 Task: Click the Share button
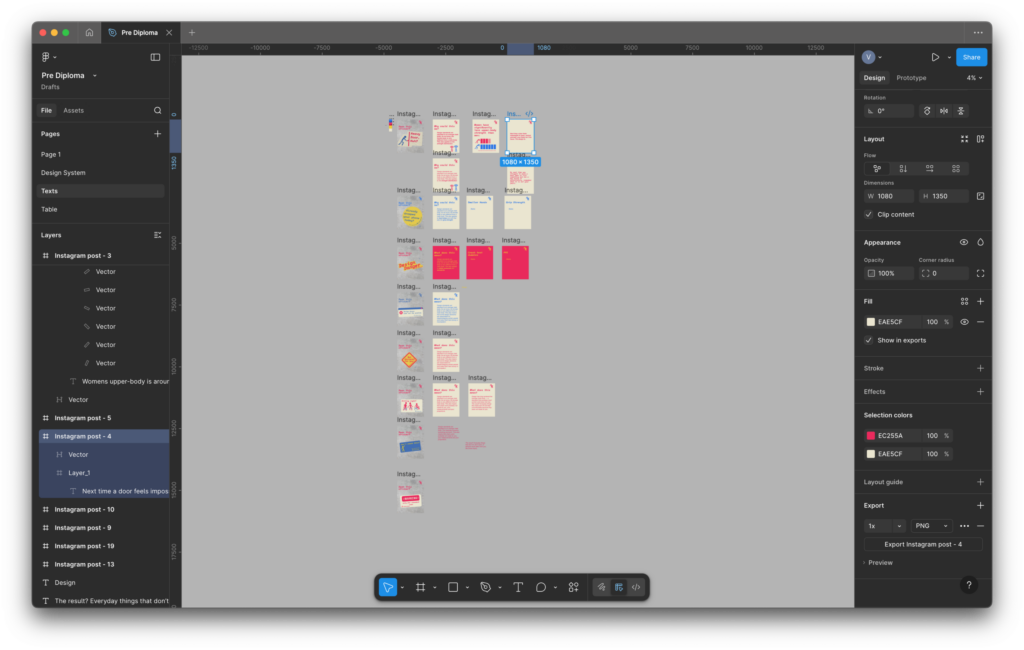[x=971, y=57]
